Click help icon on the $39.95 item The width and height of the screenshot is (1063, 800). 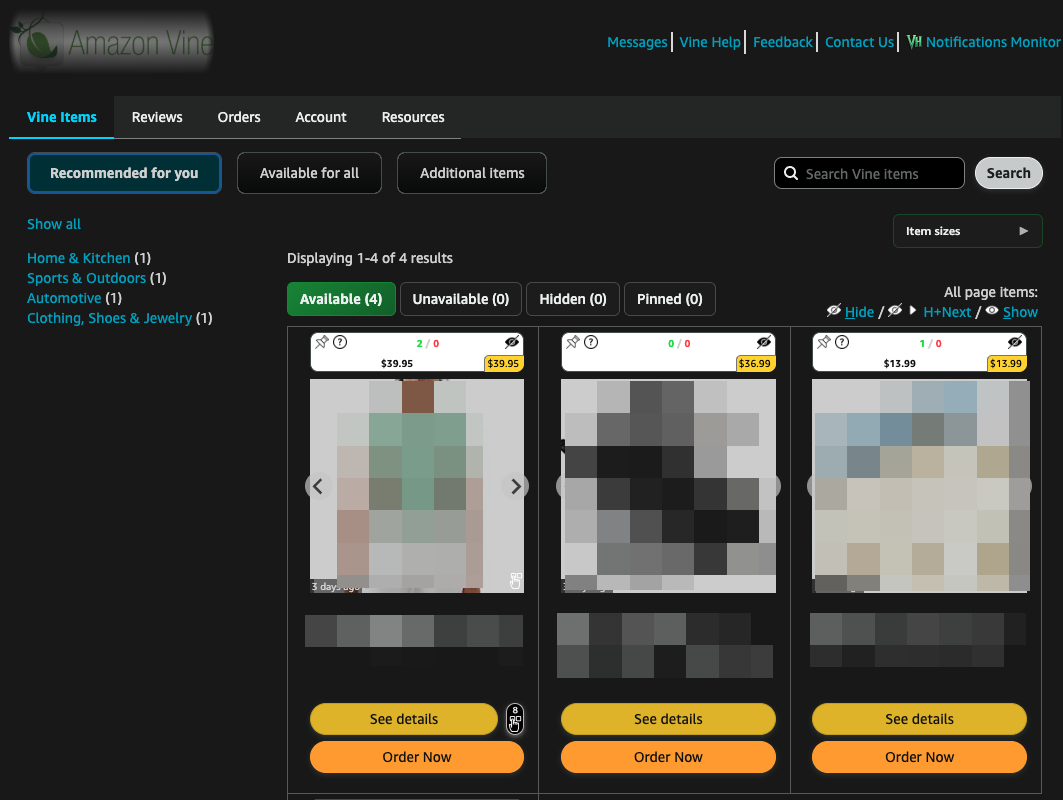pos(340,342)
